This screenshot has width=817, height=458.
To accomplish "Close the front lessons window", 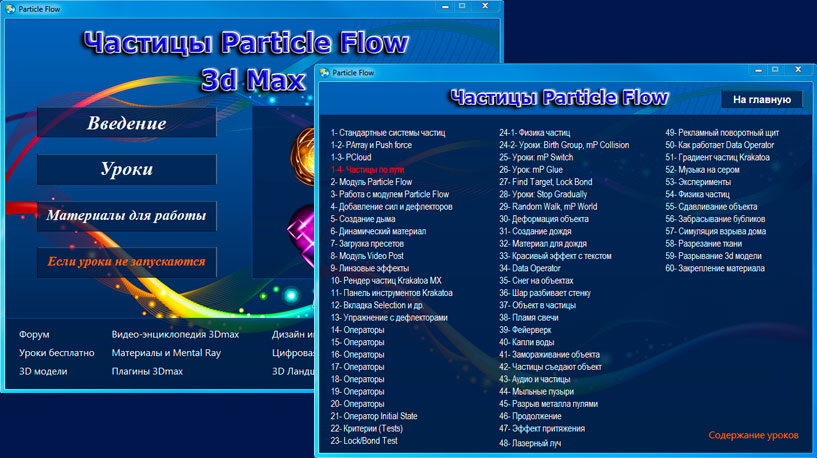I will [x=798, y=69].
